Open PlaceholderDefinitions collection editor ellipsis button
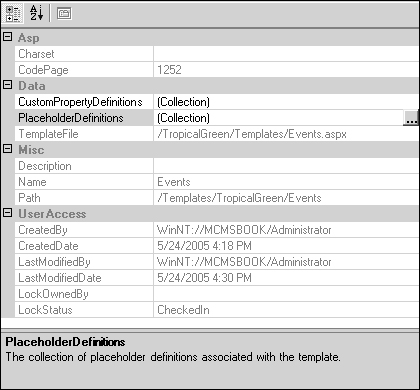The height and width of the screenshot is (390, 420). 411,118
